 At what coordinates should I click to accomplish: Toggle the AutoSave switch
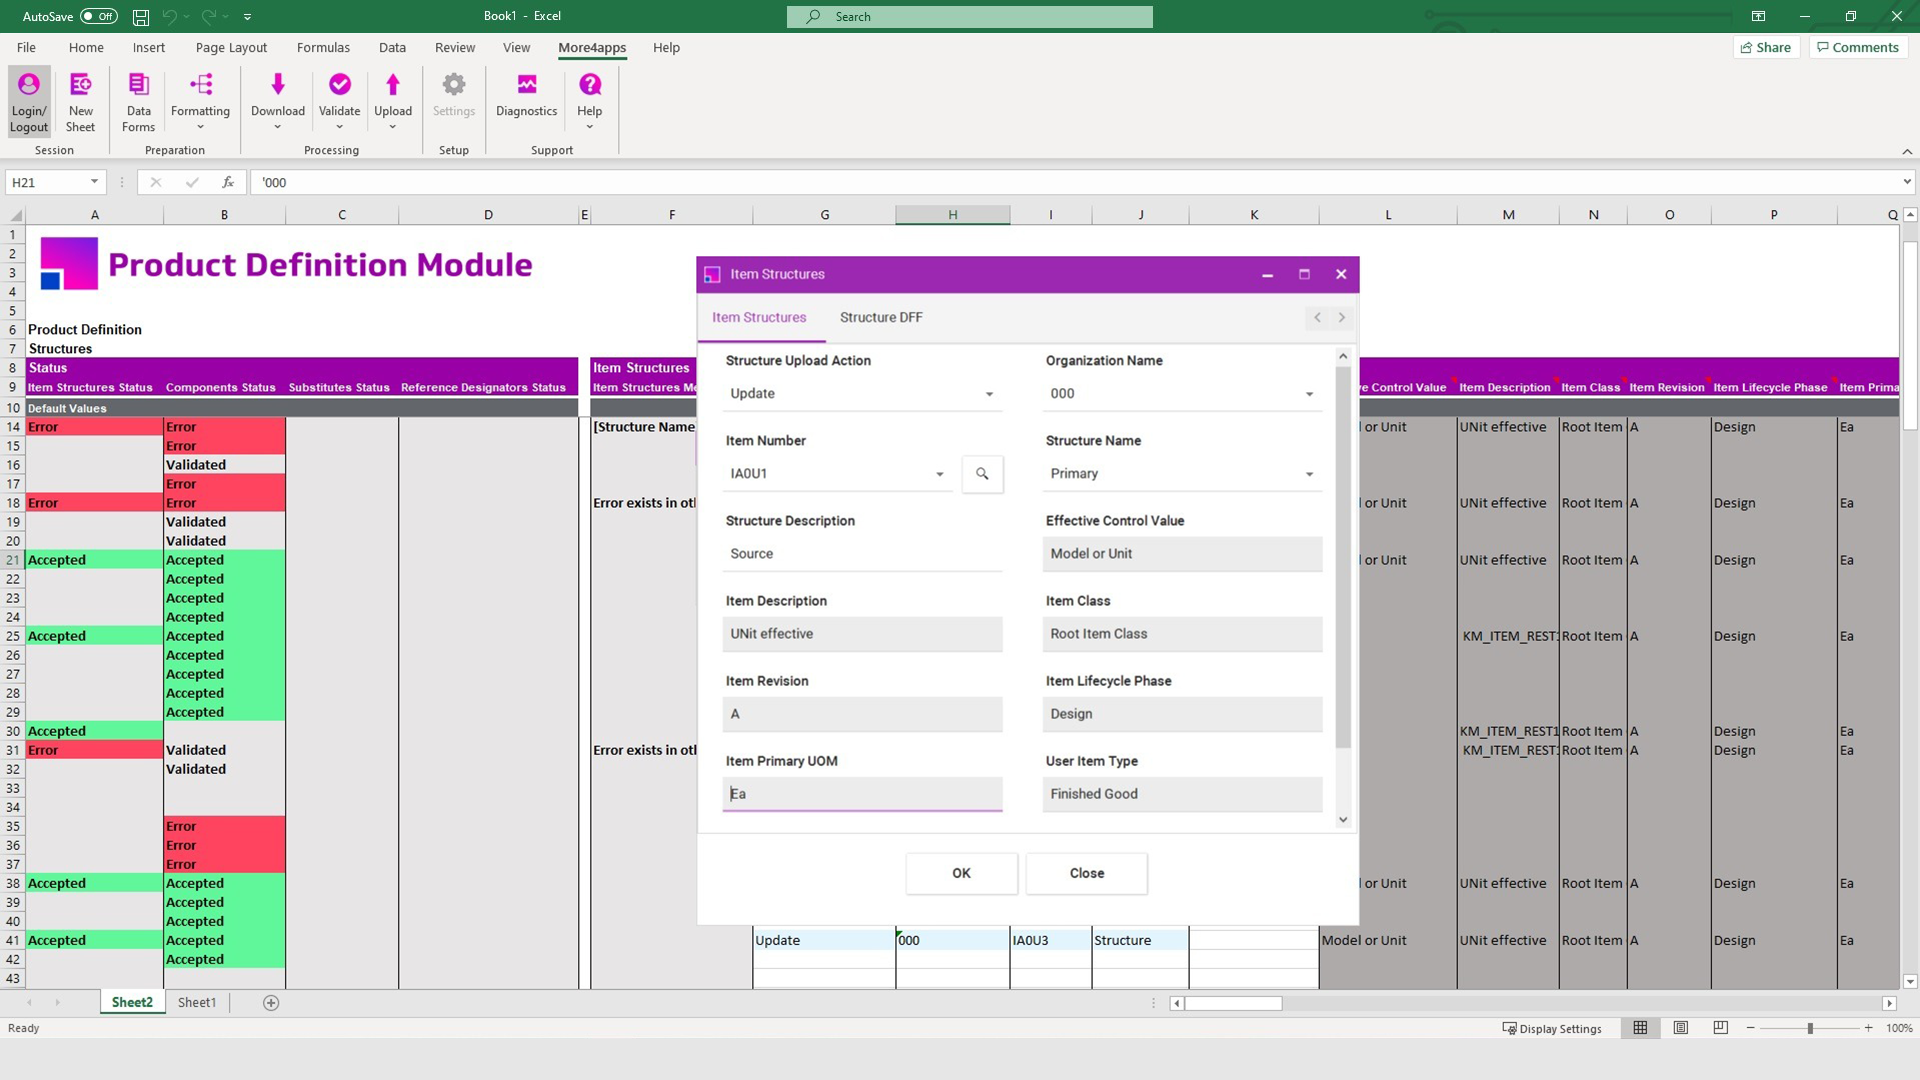pyautogui.click(x=98, y=16)
